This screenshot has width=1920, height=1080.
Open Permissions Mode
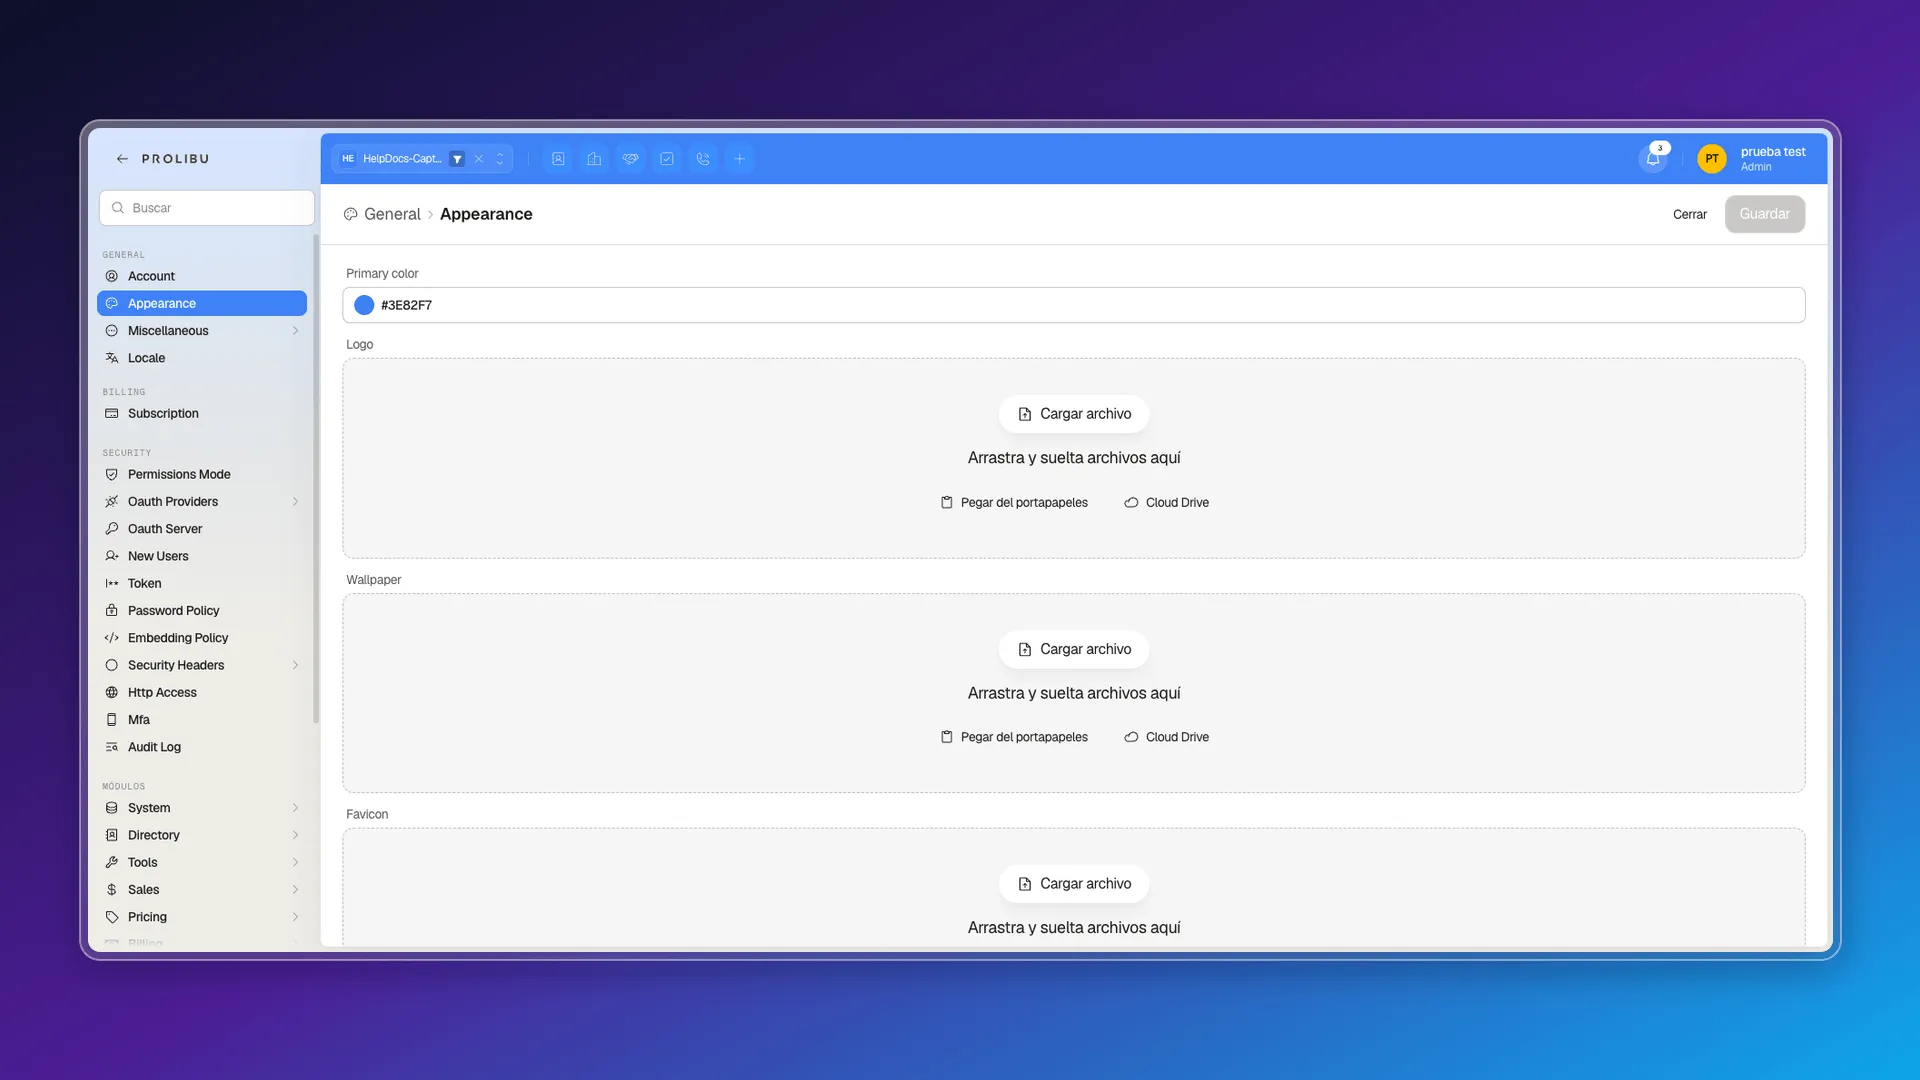[x=202, y=474]
